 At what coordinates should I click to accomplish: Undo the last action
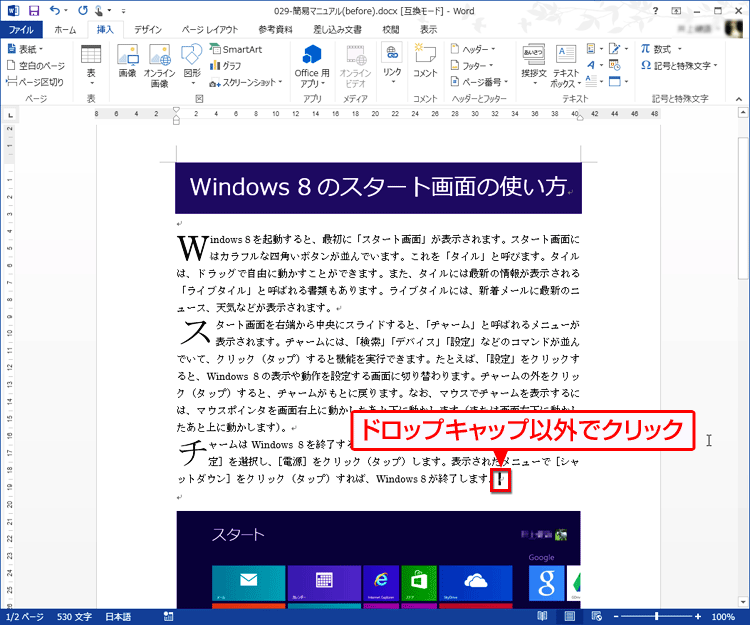click(x=55, y=11)
